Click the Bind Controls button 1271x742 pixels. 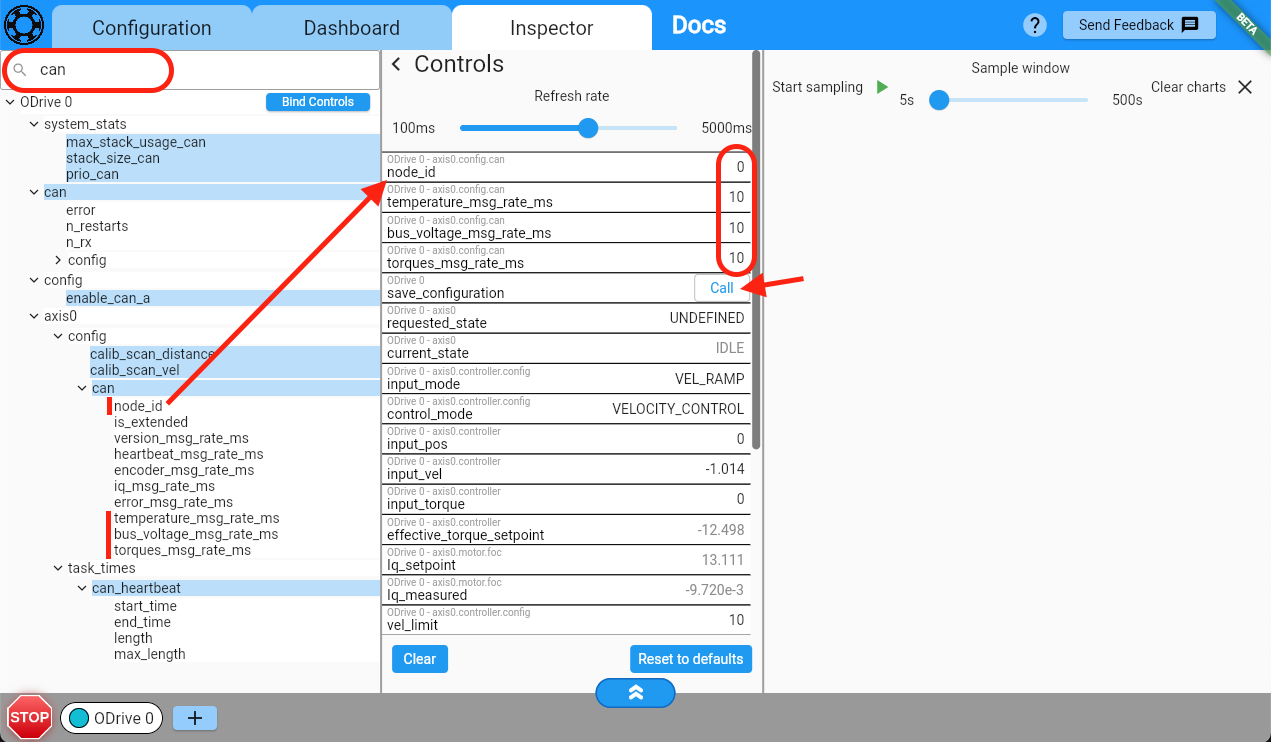[x=317, y=102]
